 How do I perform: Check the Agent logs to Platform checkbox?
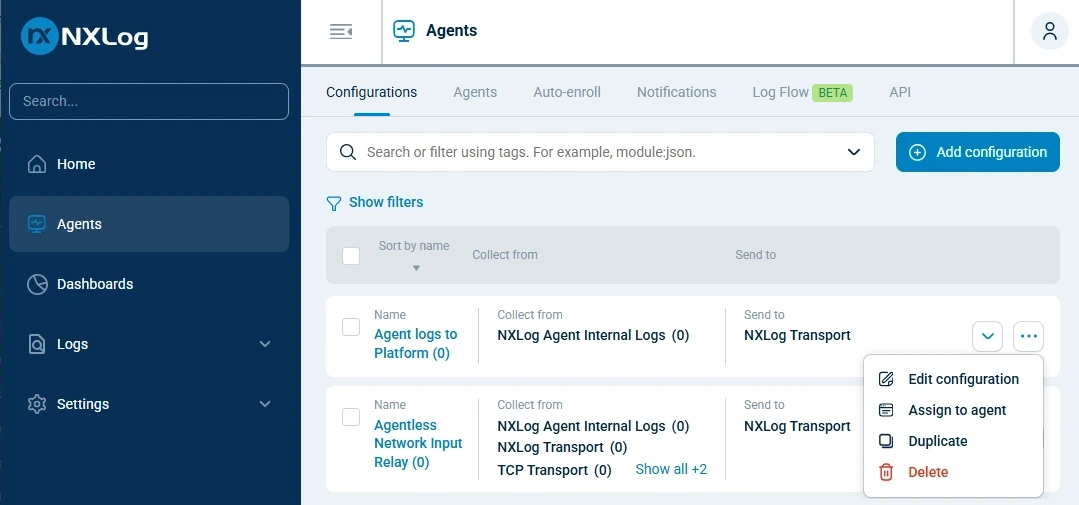[351, 327]
